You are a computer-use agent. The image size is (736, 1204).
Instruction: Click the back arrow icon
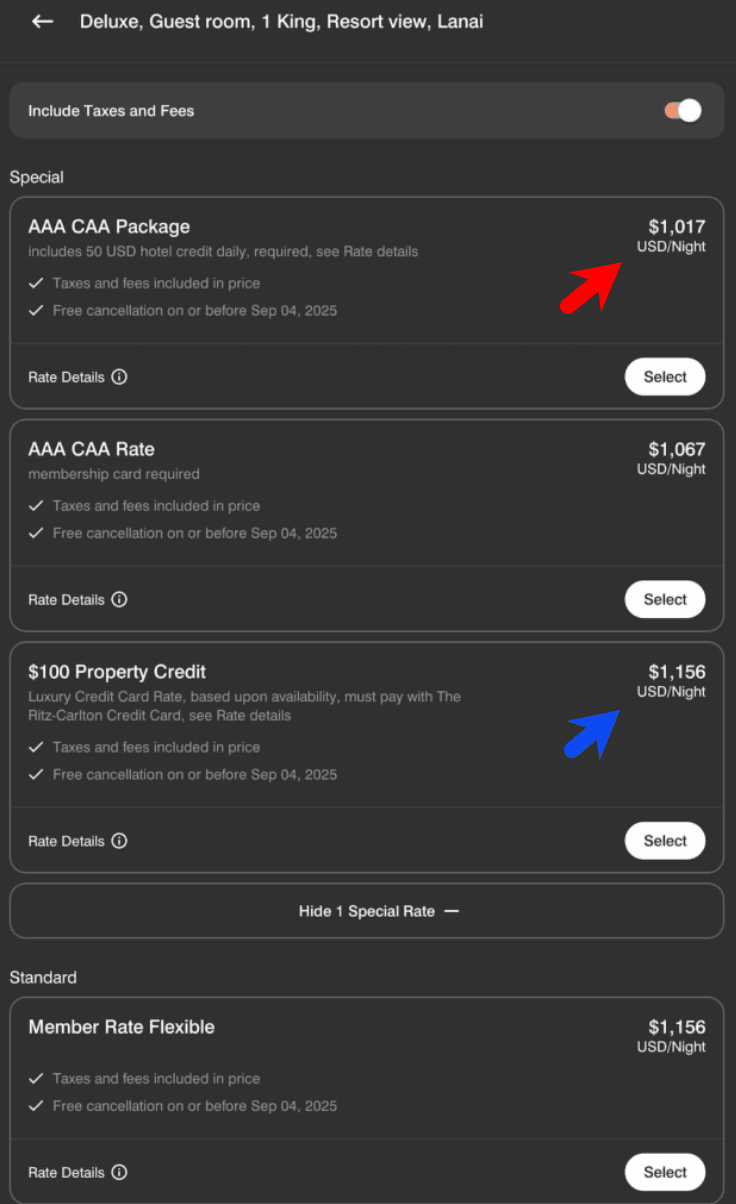(42, 21)
